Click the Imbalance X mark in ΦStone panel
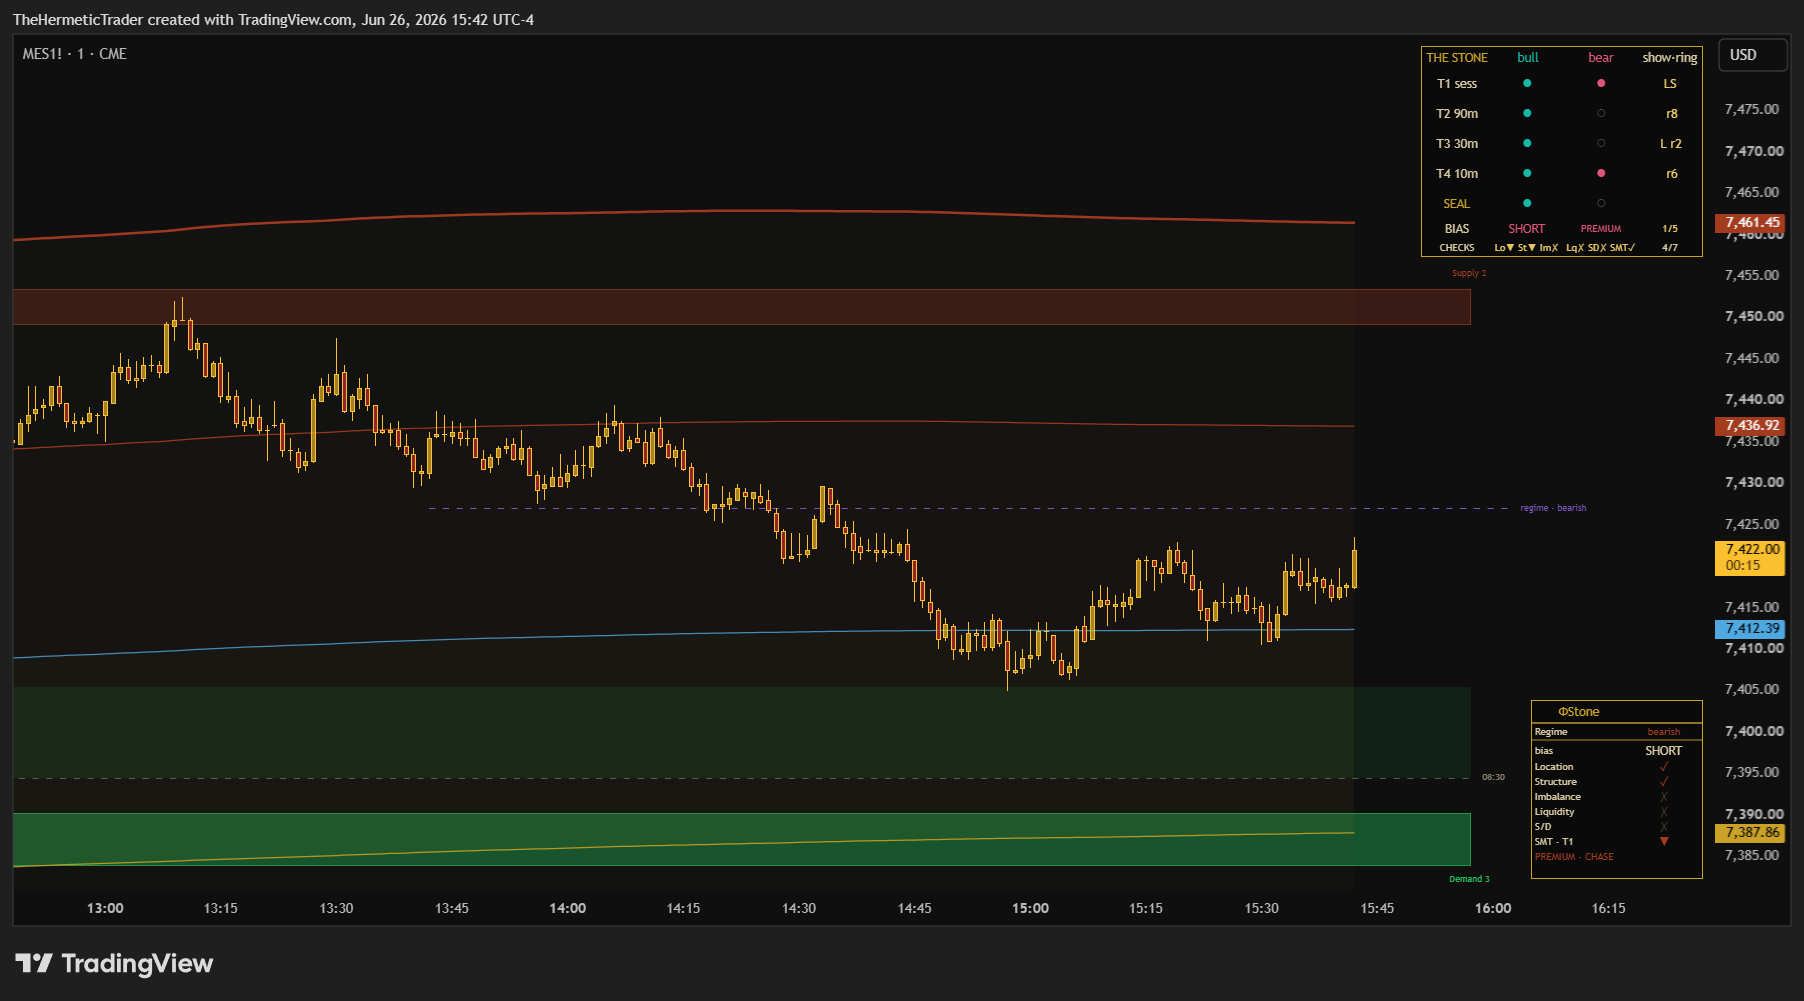The width and height of the screenshot is (1804, 1001). 1664,797
